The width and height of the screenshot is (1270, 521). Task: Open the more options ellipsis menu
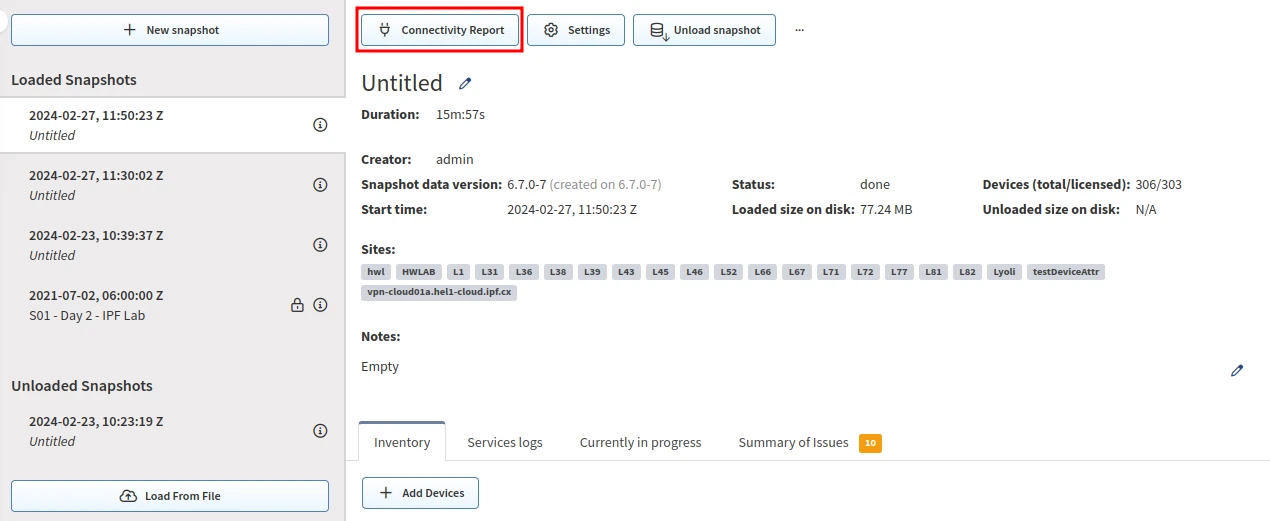[x=799, y=30]
